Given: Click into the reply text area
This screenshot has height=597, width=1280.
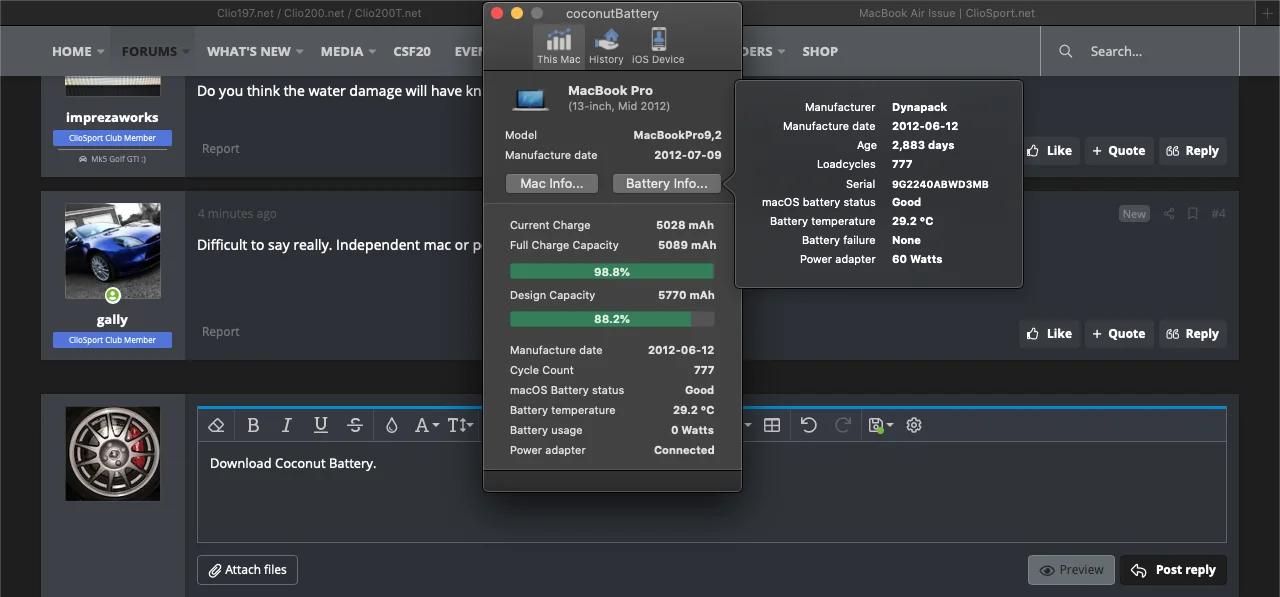Looking at the screenshot, I should (x=711, y=492).
